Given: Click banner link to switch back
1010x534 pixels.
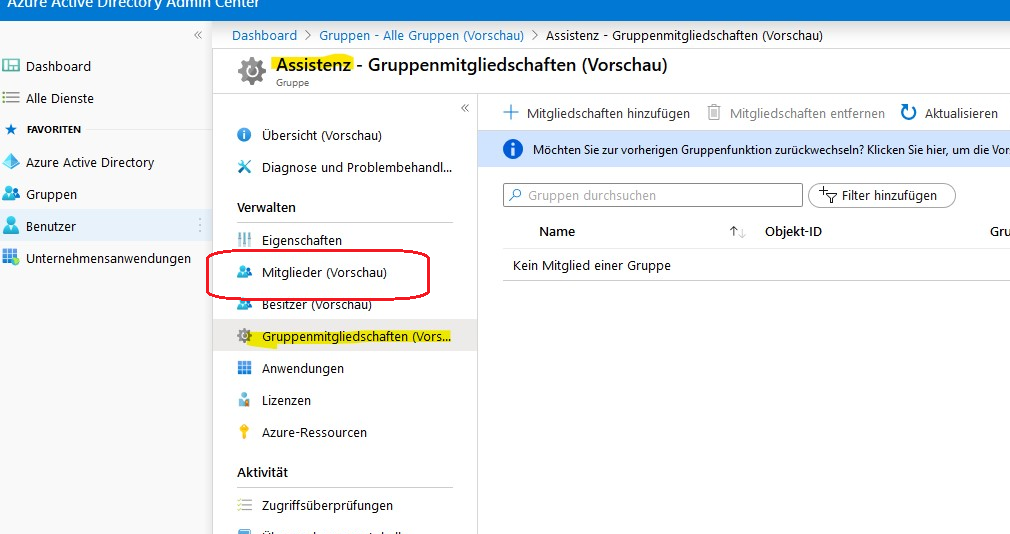Looking at the screenshot, I should click(770, 149).
